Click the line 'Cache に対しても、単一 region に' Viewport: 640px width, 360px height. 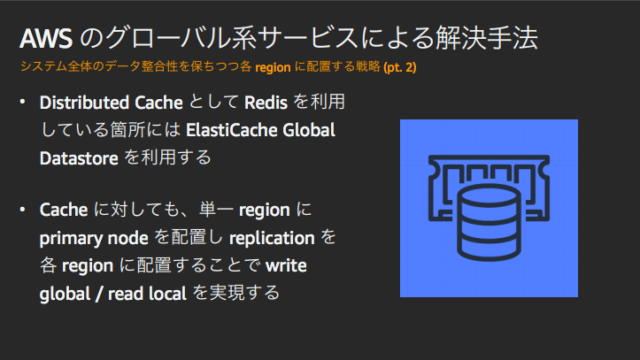pyautogui.click(x=176, y=210)
